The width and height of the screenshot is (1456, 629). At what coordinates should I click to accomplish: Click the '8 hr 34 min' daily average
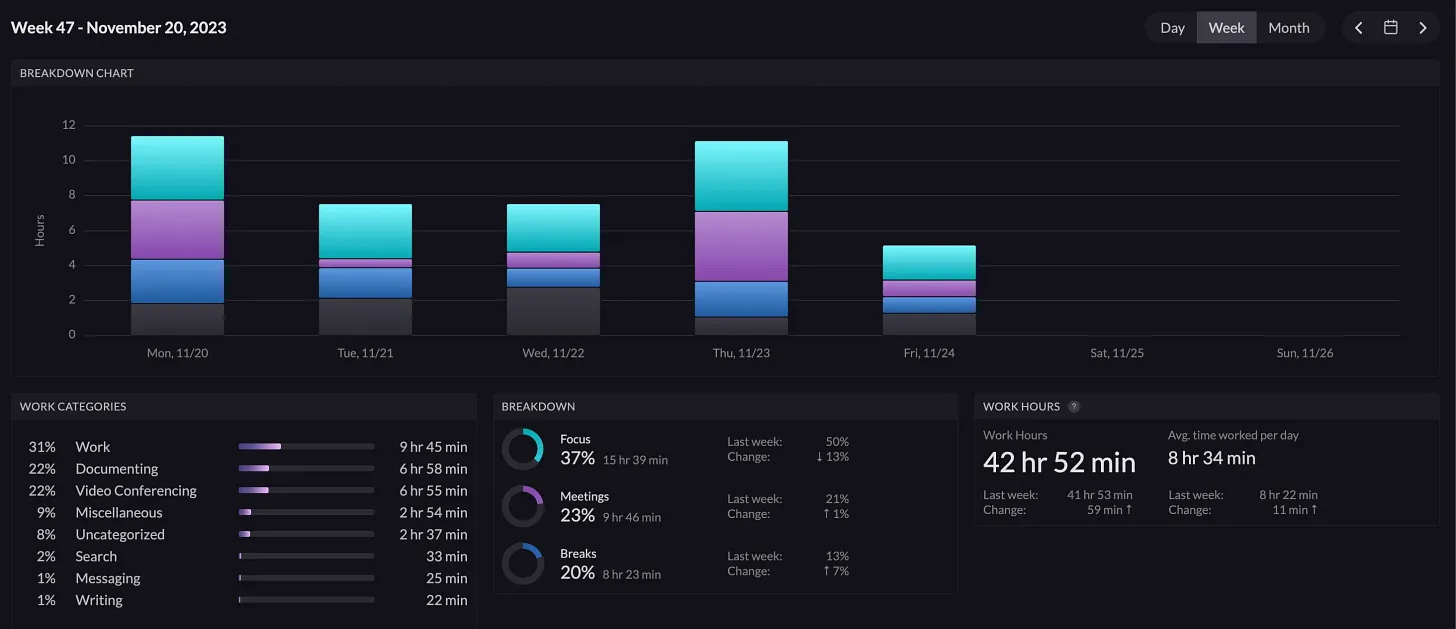click(x=1211, y=458)
